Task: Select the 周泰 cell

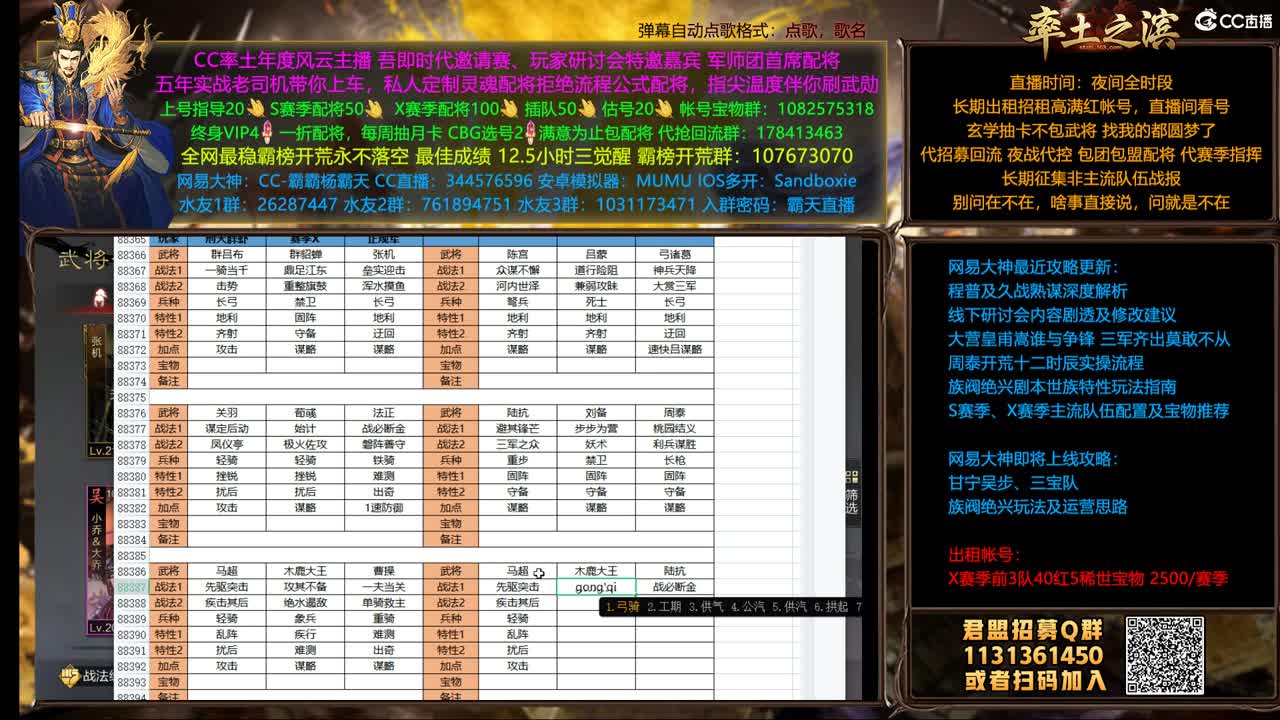Action: click(x=675, y=413)
